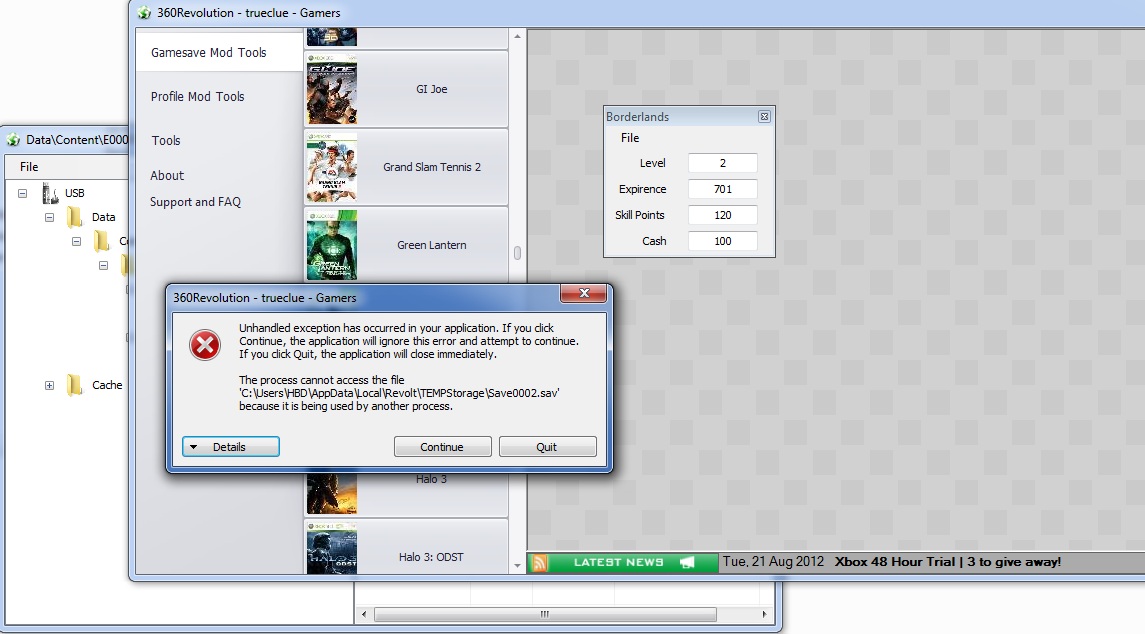
Task: Click the game list vertical scrollbar handle
Action: [517, 253]
